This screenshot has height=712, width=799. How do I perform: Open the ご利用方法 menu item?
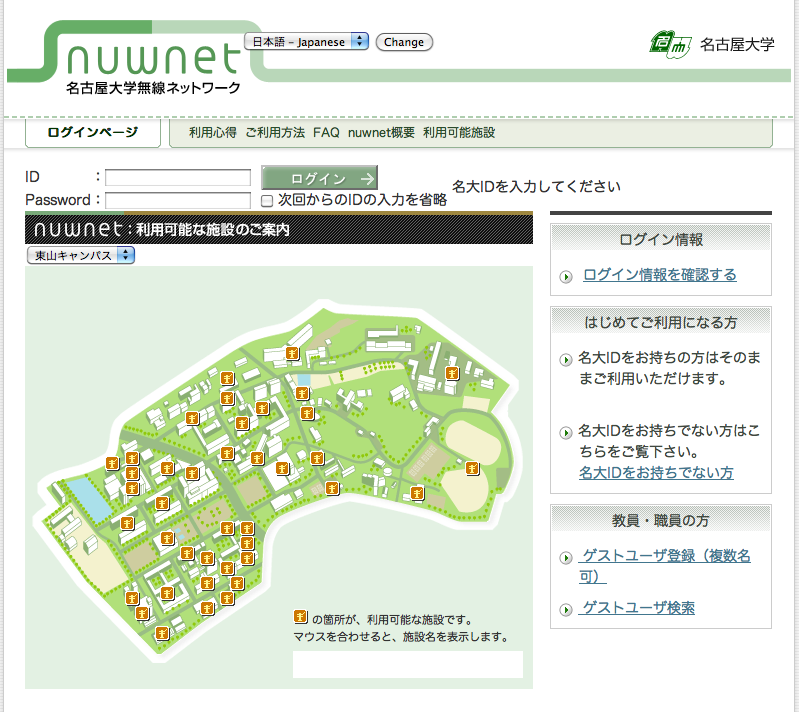(x=275, y=133)
